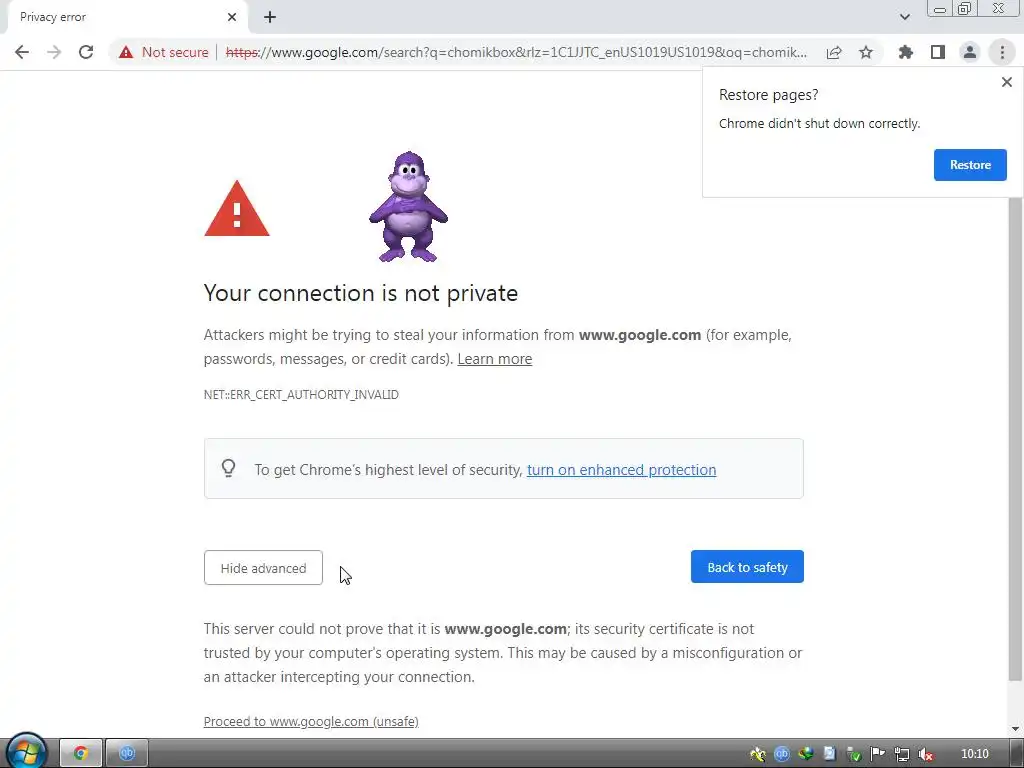Close the Privacy error tab

coord(232,17)
